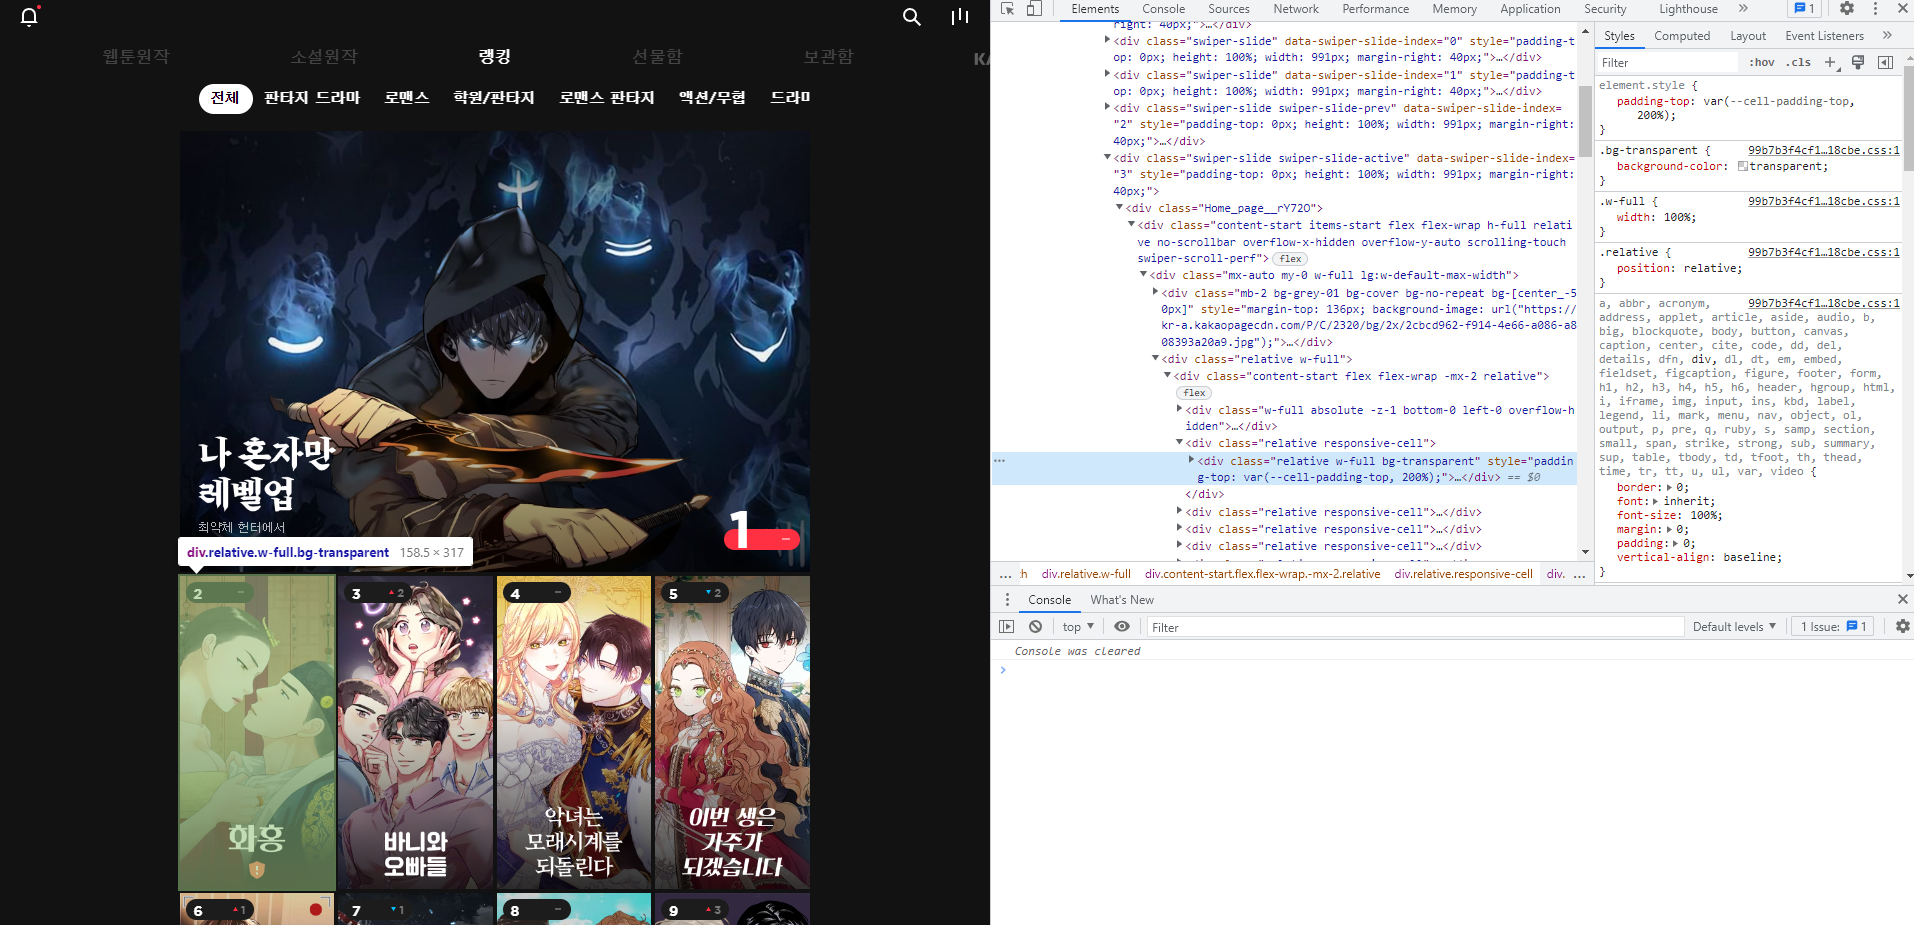Open the Performance tab
Image resolution: width=1914 pixels, height=925 pixels.
pyautogui.click(x=1375, y=9)
